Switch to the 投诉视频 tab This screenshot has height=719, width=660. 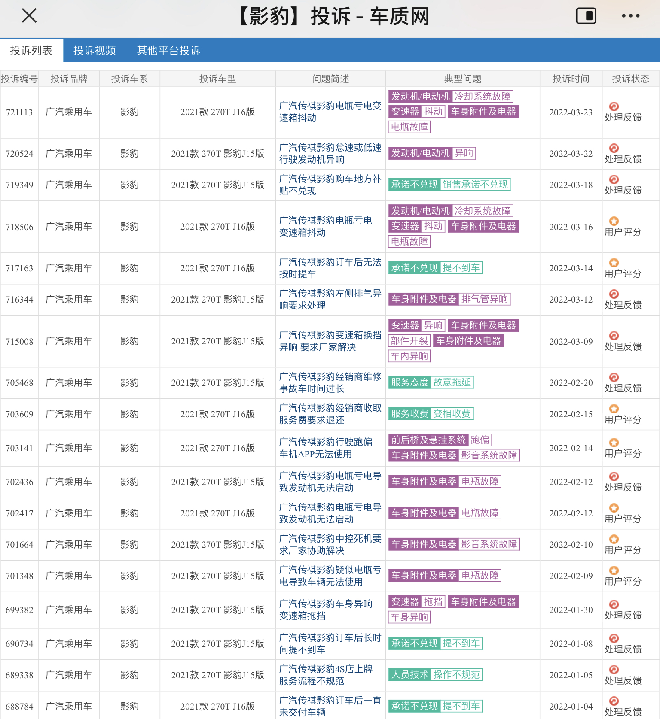coord(94,50)
